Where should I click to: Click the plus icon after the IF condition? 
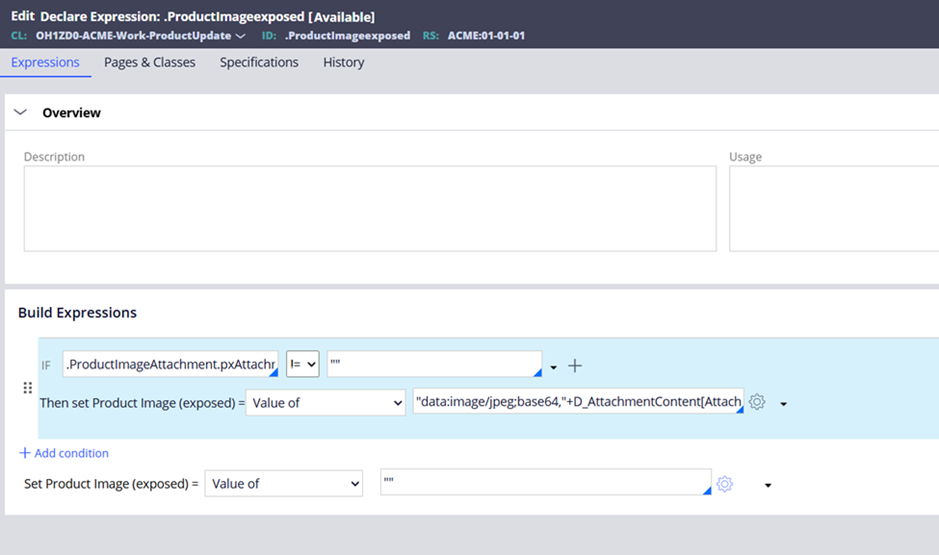coord(575,366)
